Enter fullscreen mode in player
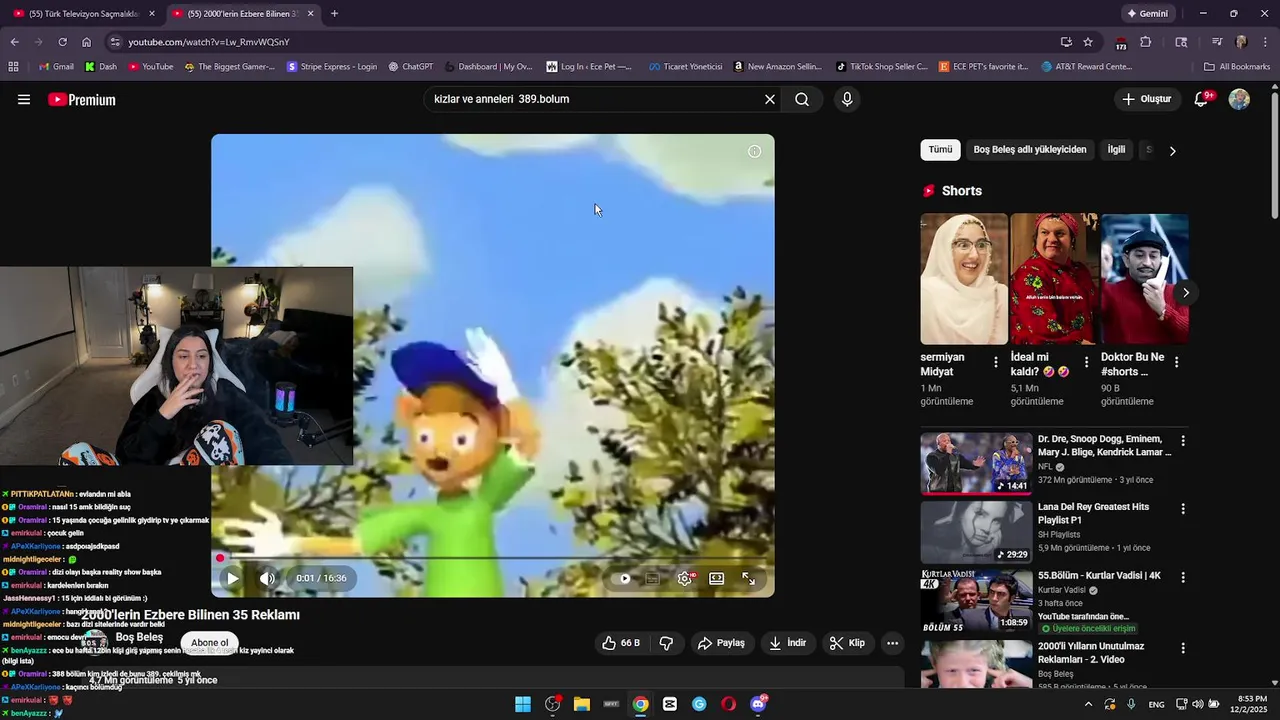The height and width of the screenshot is (720, 1280). pyautogui.click(x=748, y=578)
